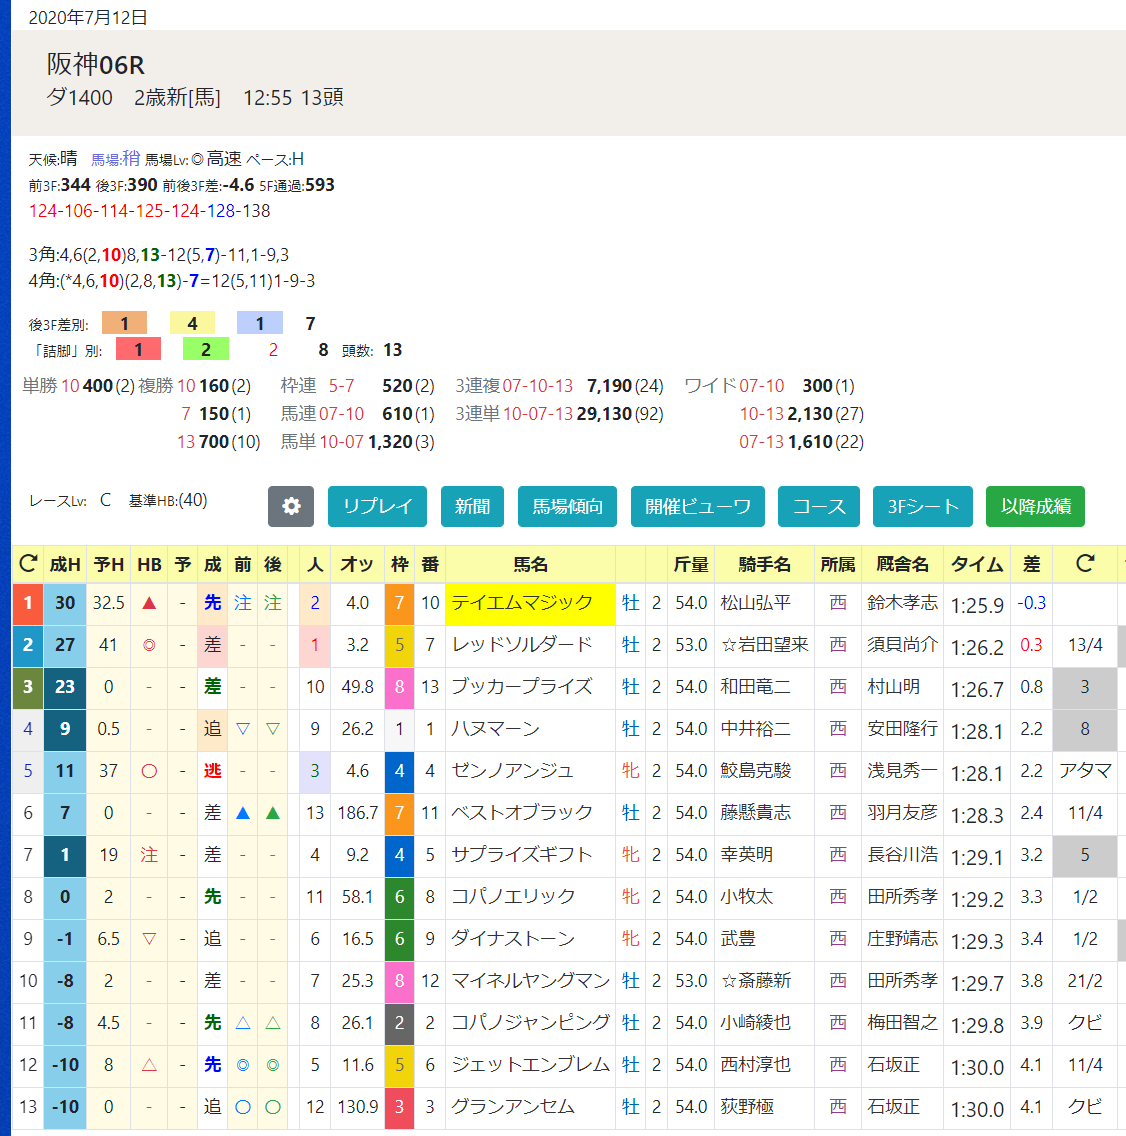Click horse name マイネルヤングマン
1126x1136 pixels.
pos(530,981)
